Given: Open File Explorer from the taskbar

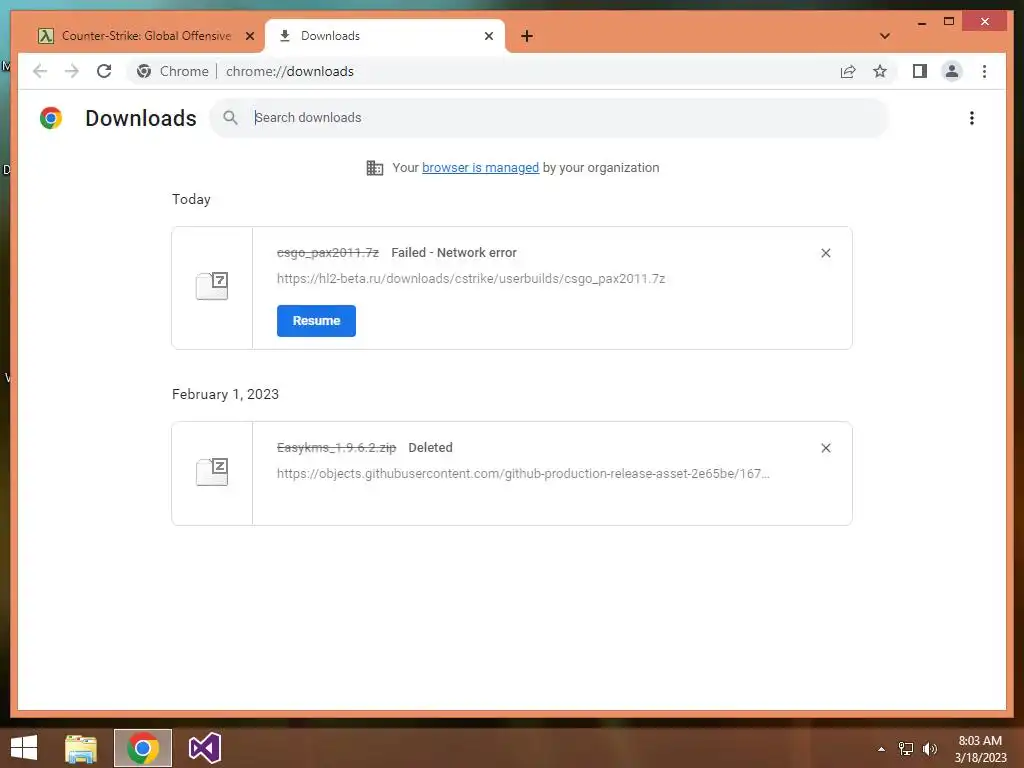Looking at the screenshot, I should pyautogui.click(x=81, y=748).
